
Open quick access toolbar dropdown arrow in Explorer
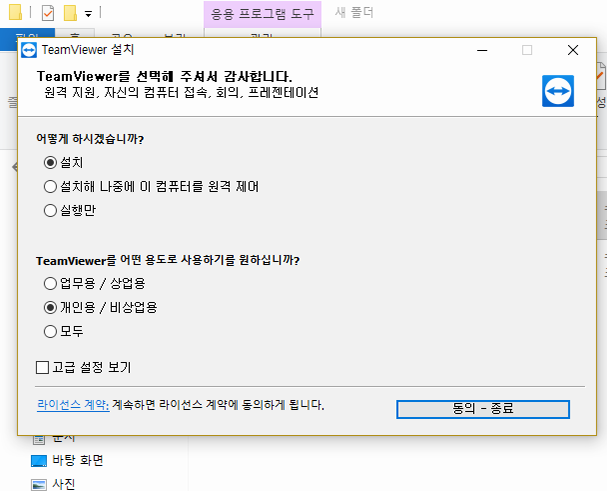[88, 14]
